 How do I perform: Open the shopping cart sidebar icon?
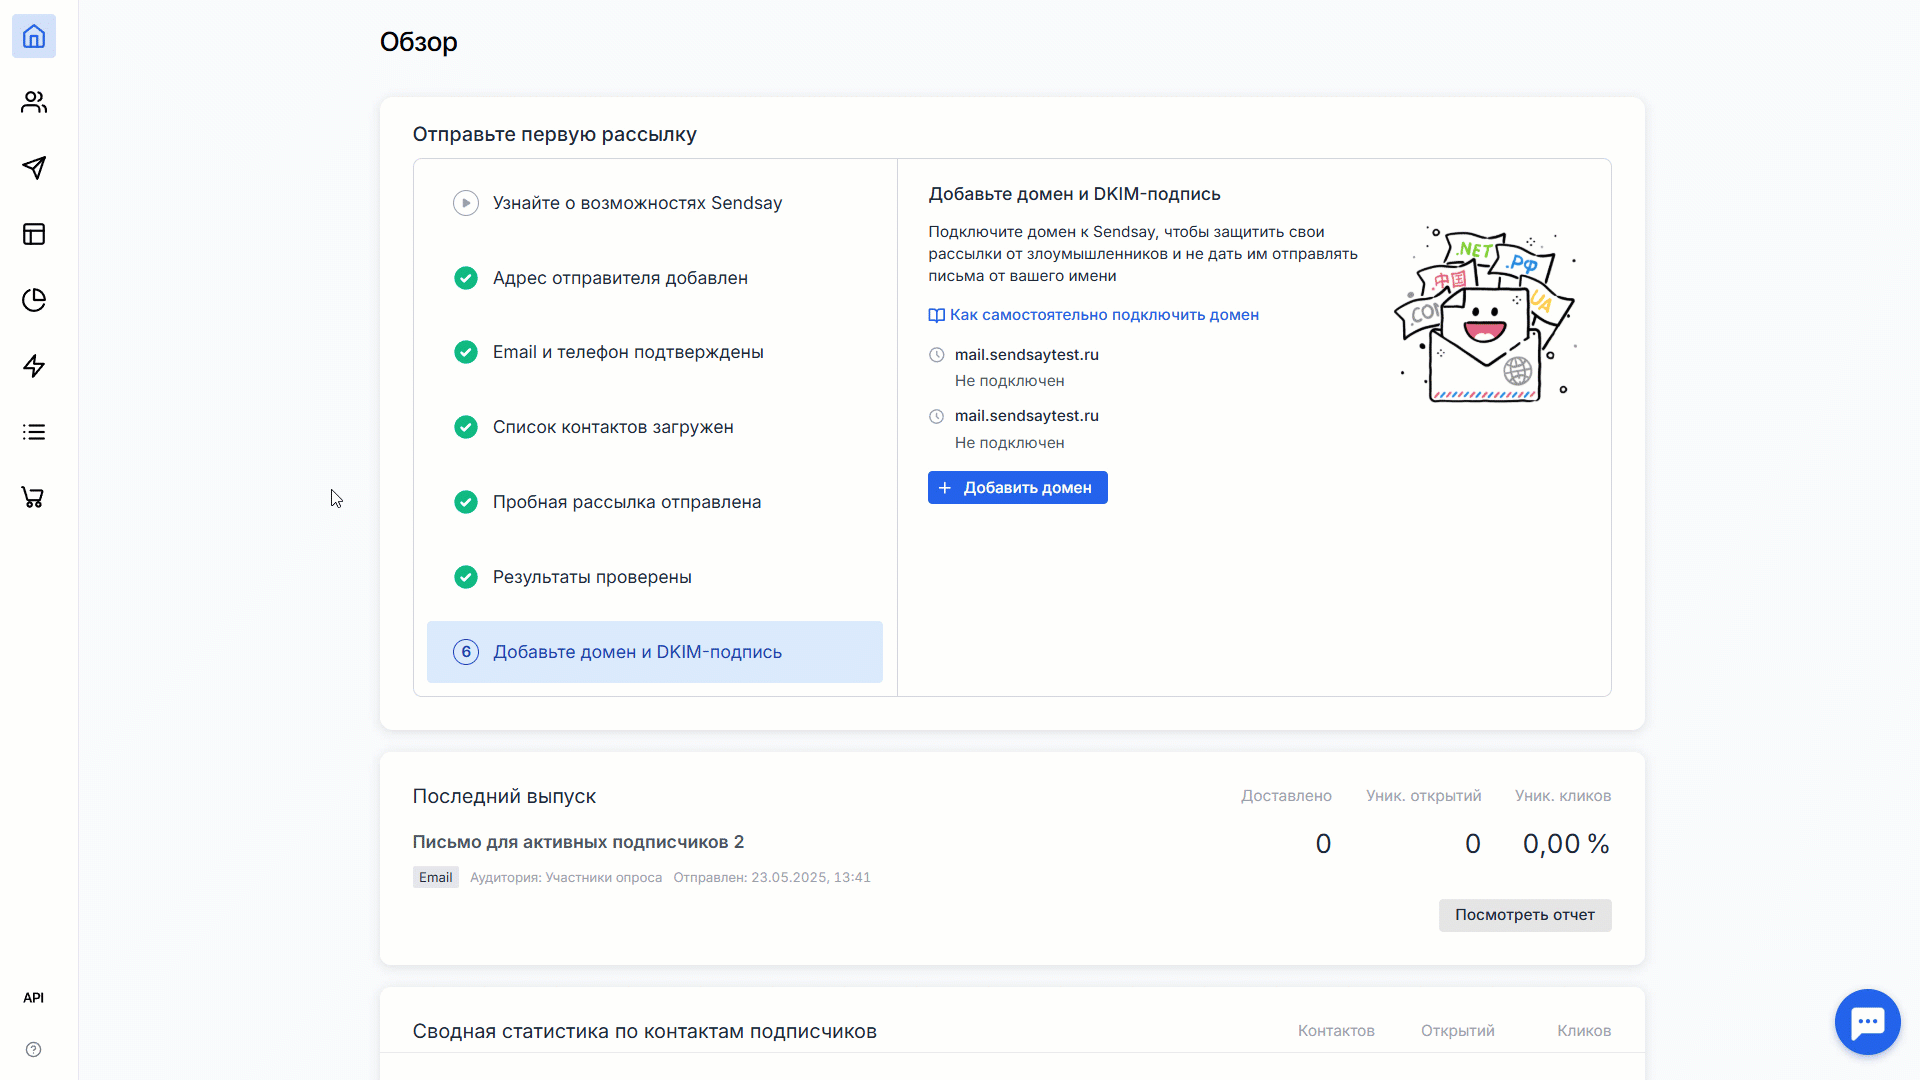pyautogui.click(x=34, y=497)
